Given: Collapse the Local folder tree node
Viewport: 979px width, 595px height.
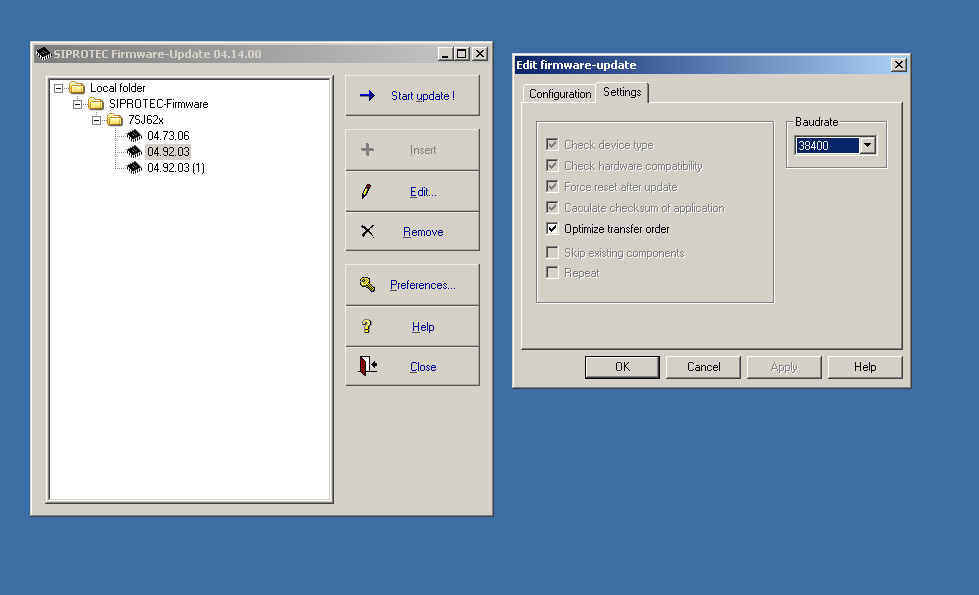Looking at the screenshot, I should tap(59, 88).
